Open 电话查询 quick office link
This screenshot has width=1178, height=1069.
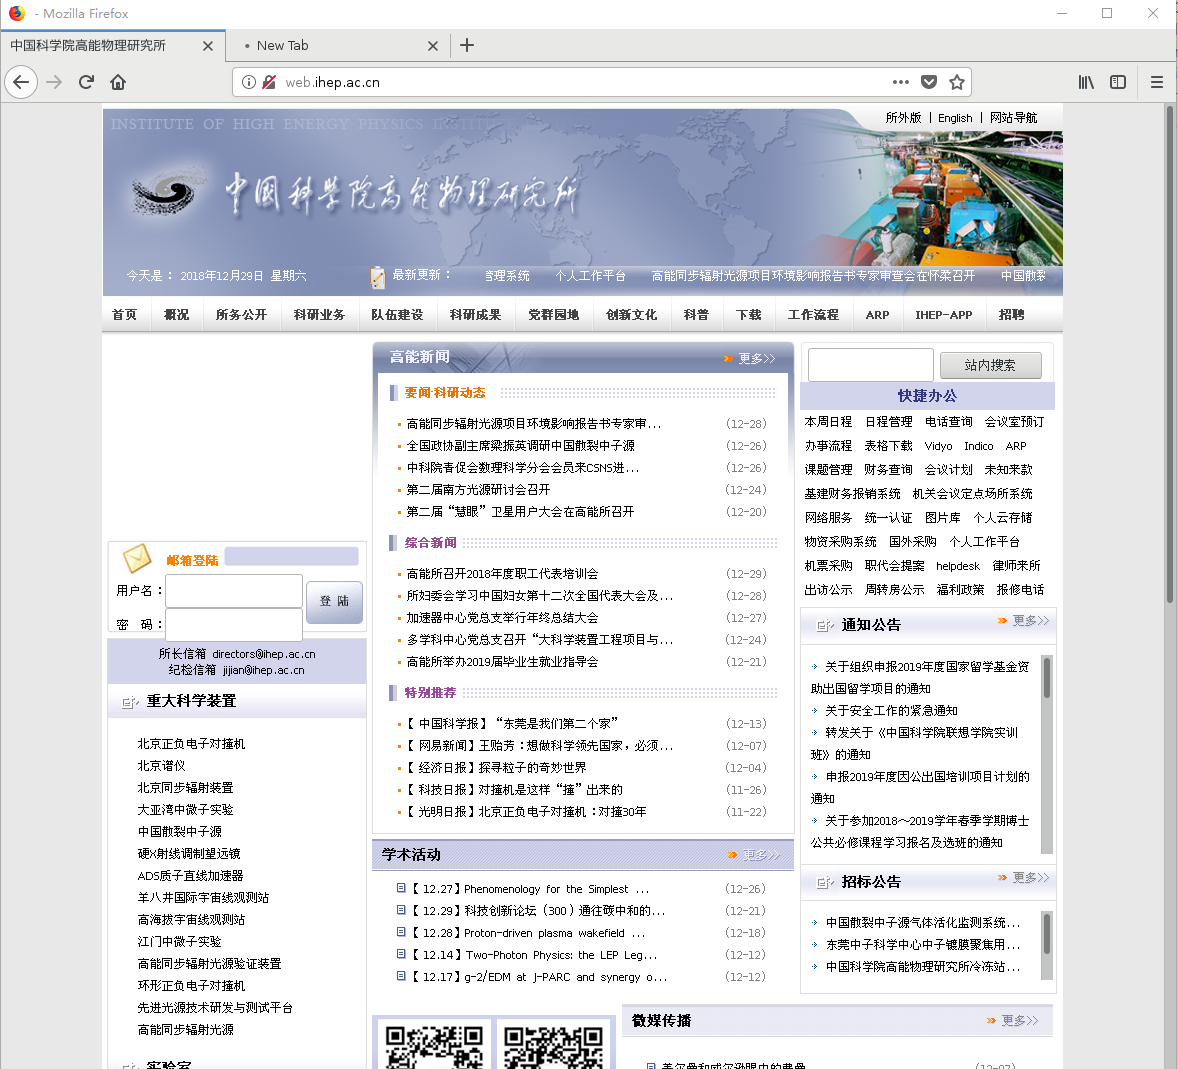pyautogui.click(x=948, y=422)
